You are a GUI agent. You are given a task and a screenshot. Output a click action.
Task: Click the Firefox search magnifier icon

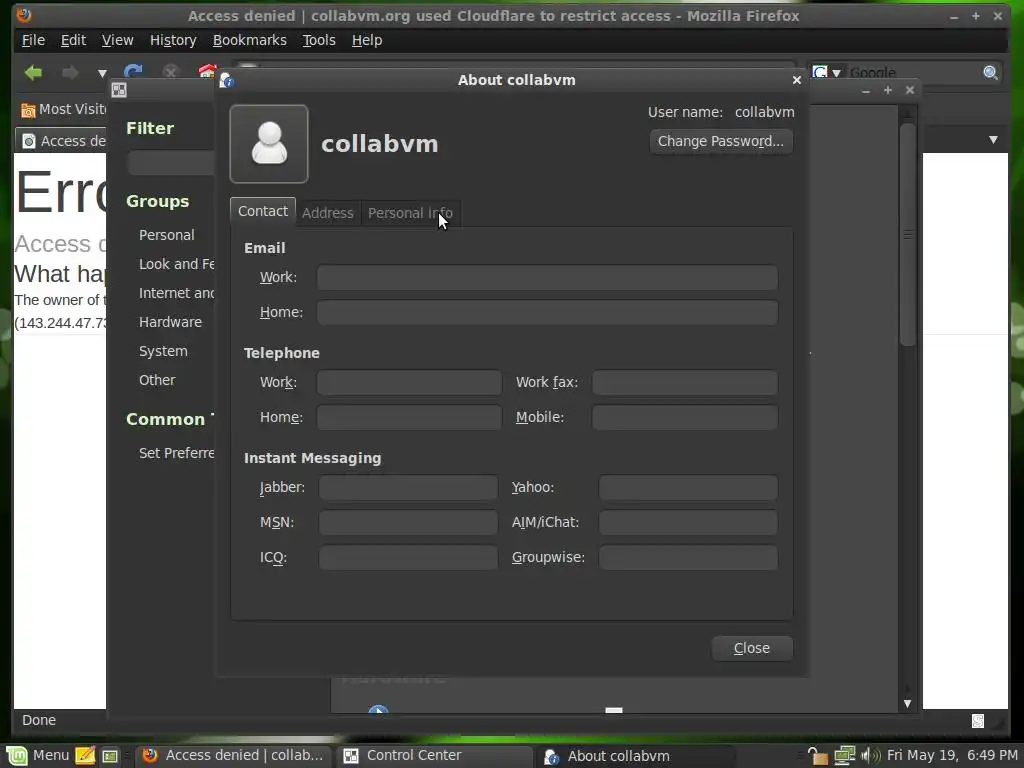(990, 72)
